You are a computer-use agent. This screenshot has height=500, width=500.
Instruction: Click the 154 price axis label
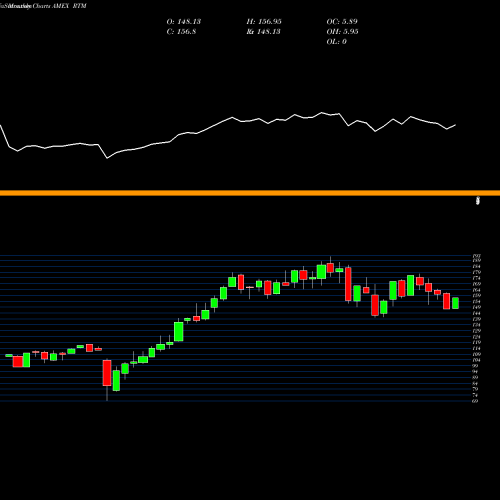pos(477,301)
